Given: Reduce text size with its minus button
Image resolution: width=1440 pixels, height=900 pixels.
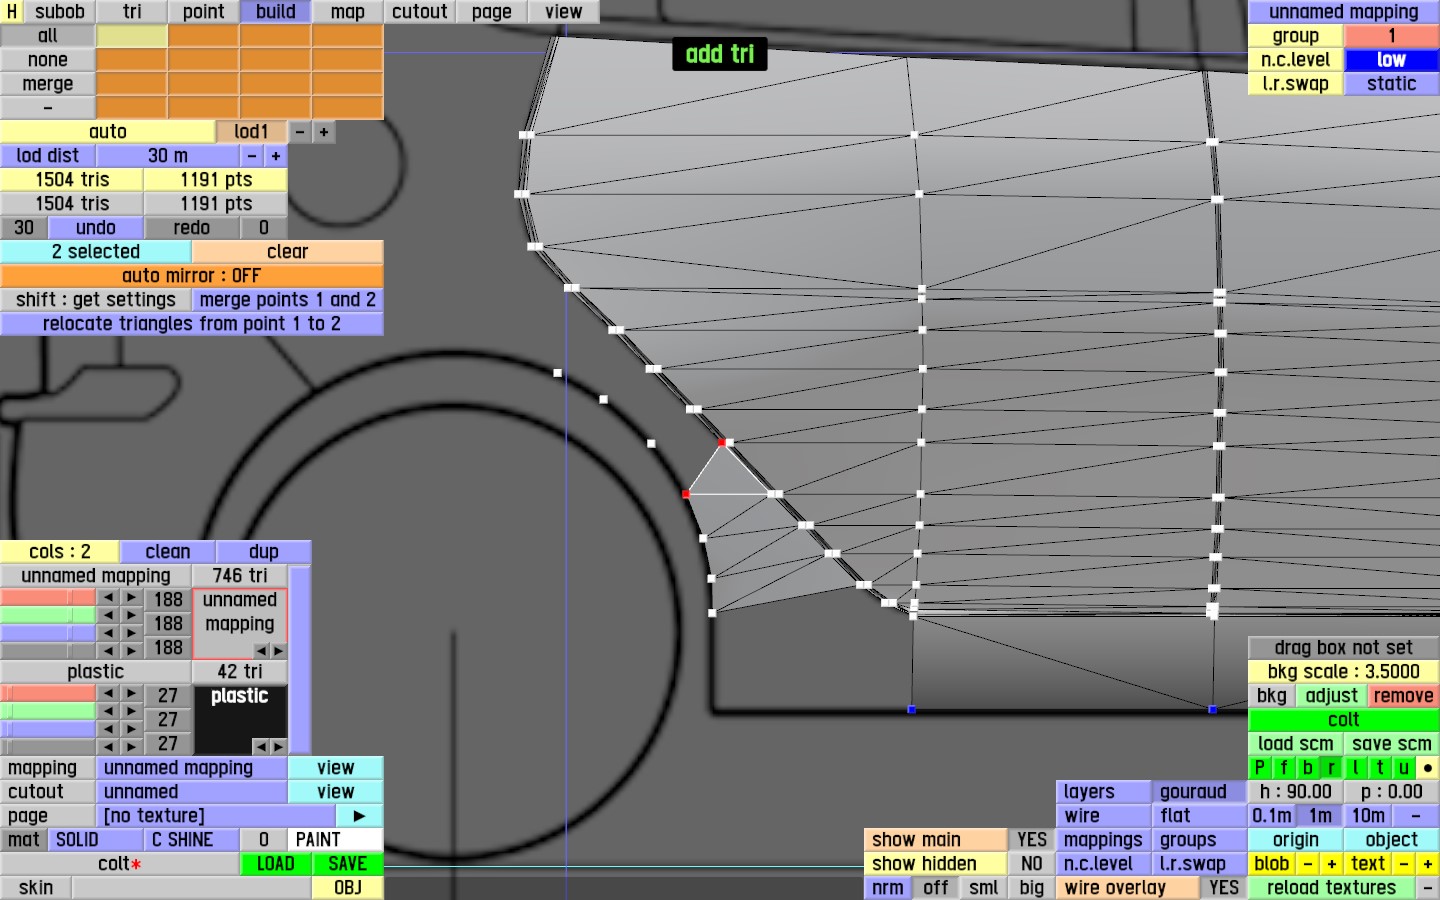Looking at the screenshot, I should tap(1404, 864).
